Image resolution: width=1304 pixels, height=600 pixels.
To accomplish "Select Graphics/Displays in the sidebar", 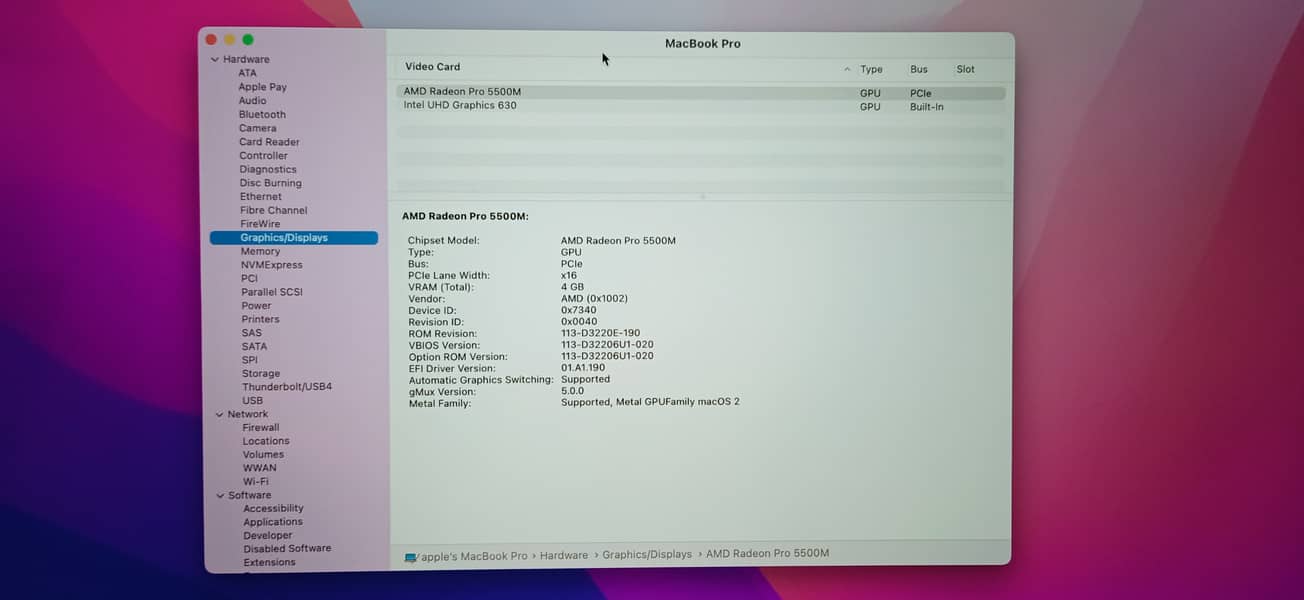I will (283, 238).
